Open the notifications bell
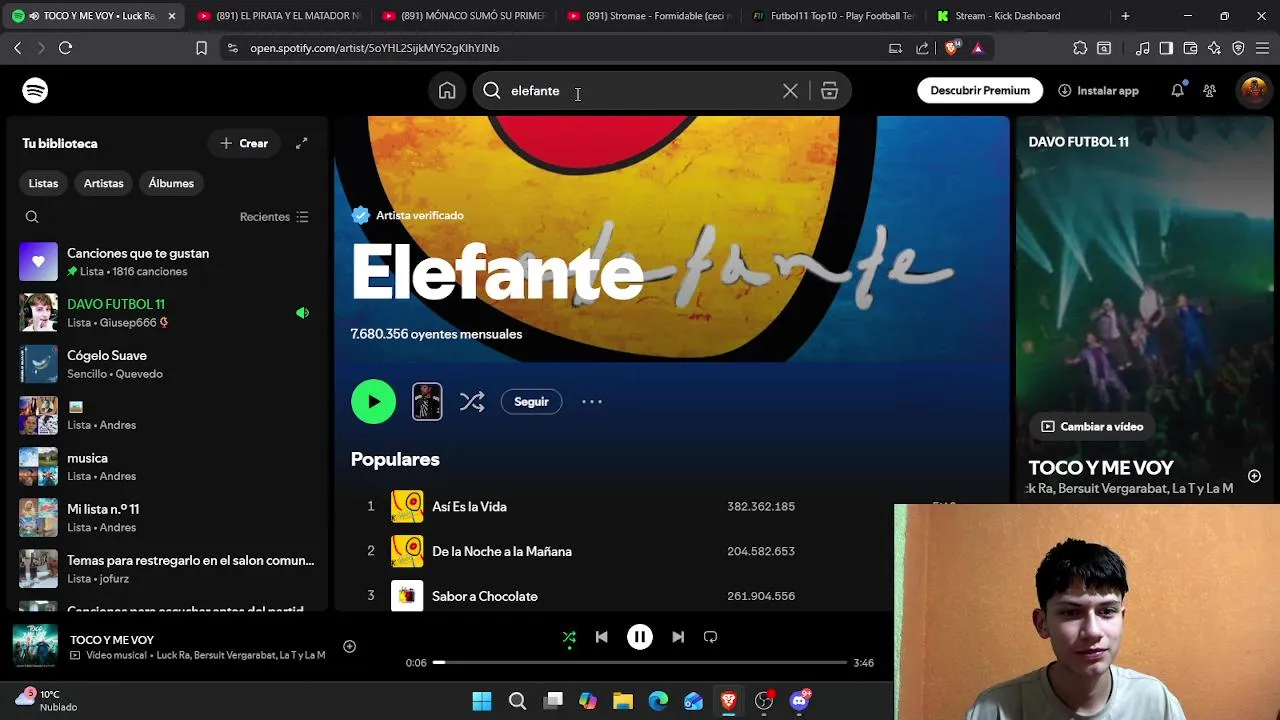Viewport: 1280px width, 720px height. [x=1178, y=91]
